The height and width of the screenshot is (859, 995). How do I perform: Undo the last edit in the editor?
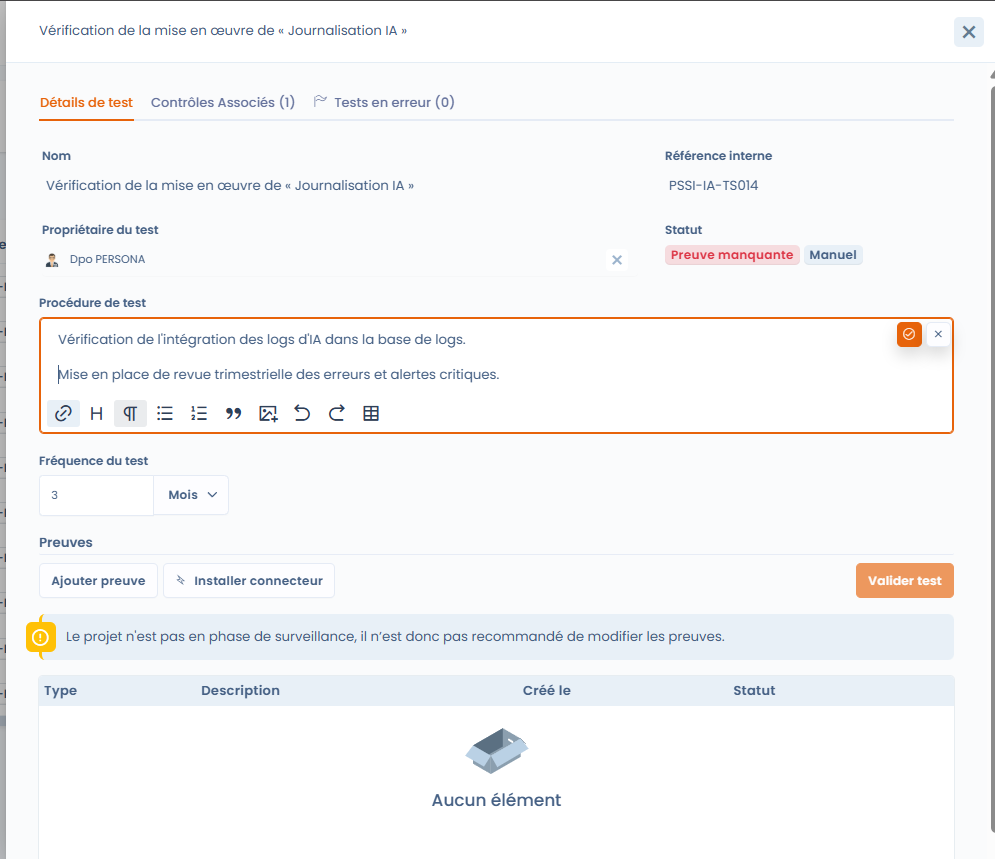302,414
